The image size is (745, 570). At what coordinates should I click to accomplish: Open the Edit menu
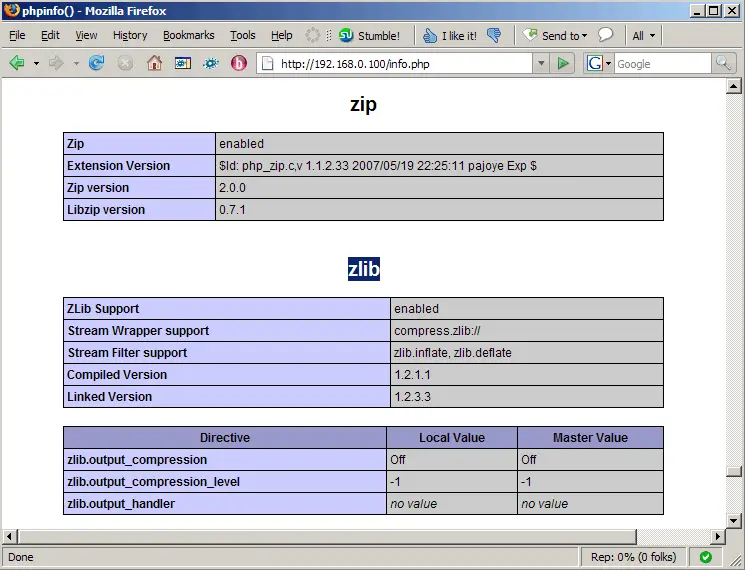(x=50, y=35)
